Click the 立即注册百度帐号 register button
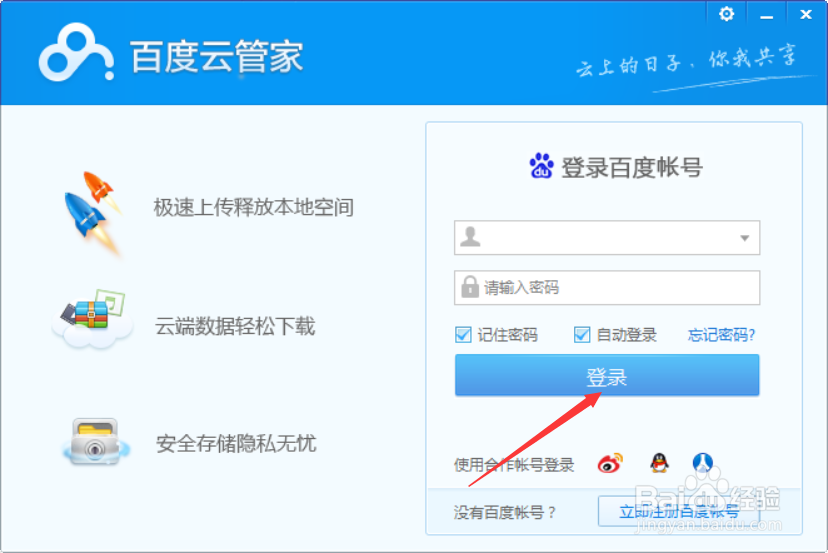 tap(679, 511)
